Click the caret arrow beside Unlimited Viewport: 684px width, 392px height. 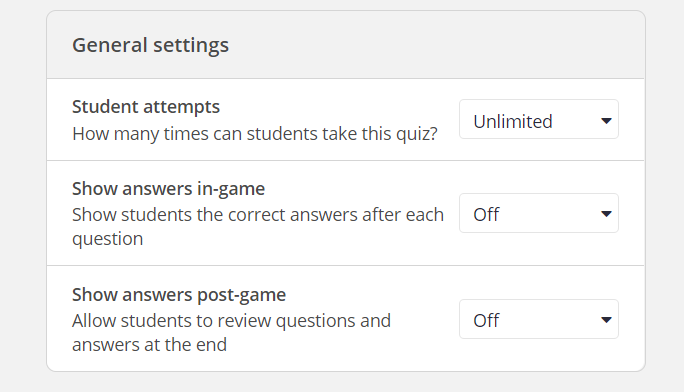coord(606,121)
